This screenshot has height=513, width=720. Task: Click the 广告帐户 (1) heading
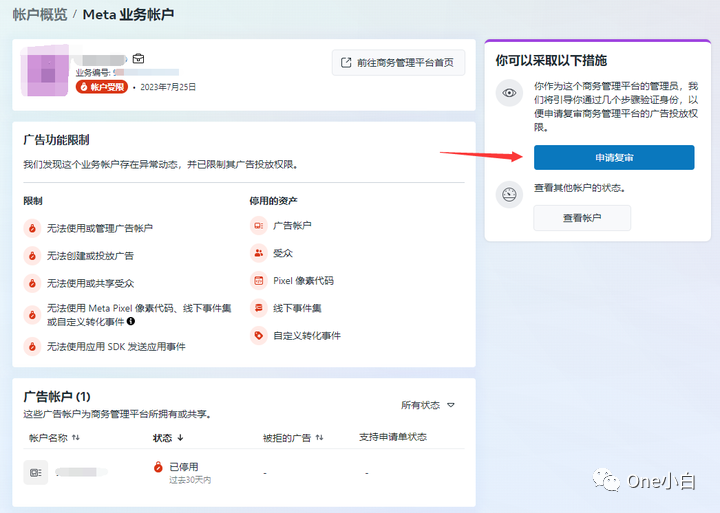56,396
